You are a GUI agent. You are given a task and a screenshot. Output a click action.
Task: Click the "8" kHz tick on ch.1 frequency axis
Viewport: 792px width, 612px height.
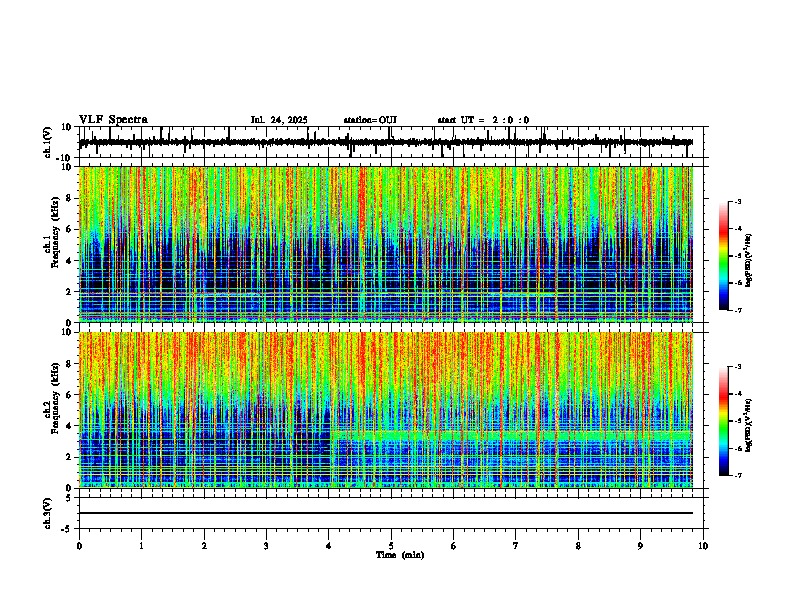tap(70, 198)
